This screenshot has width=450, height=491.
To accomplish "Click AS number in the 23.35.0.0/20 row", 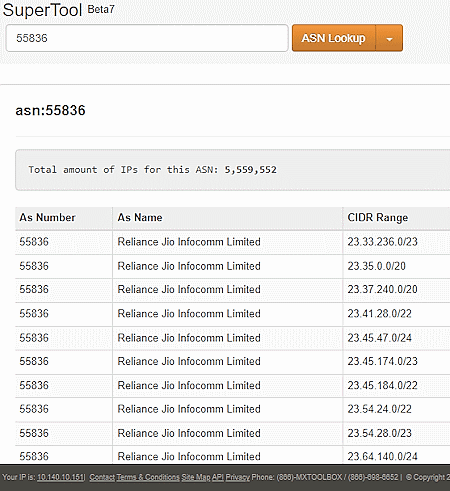I will click(34, 266).
